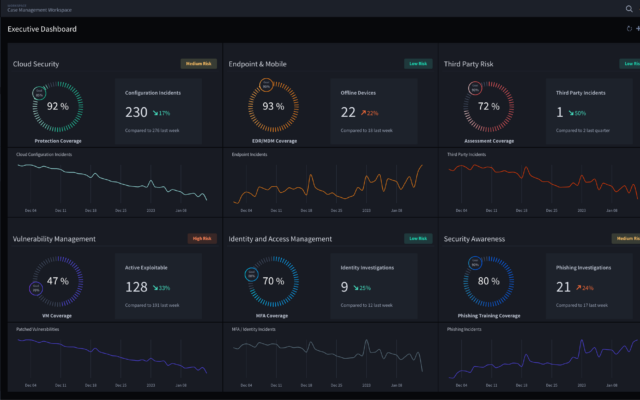Open the search icon in top bar
Viewport: 640px width, 400px height.
tap(629, 9)
